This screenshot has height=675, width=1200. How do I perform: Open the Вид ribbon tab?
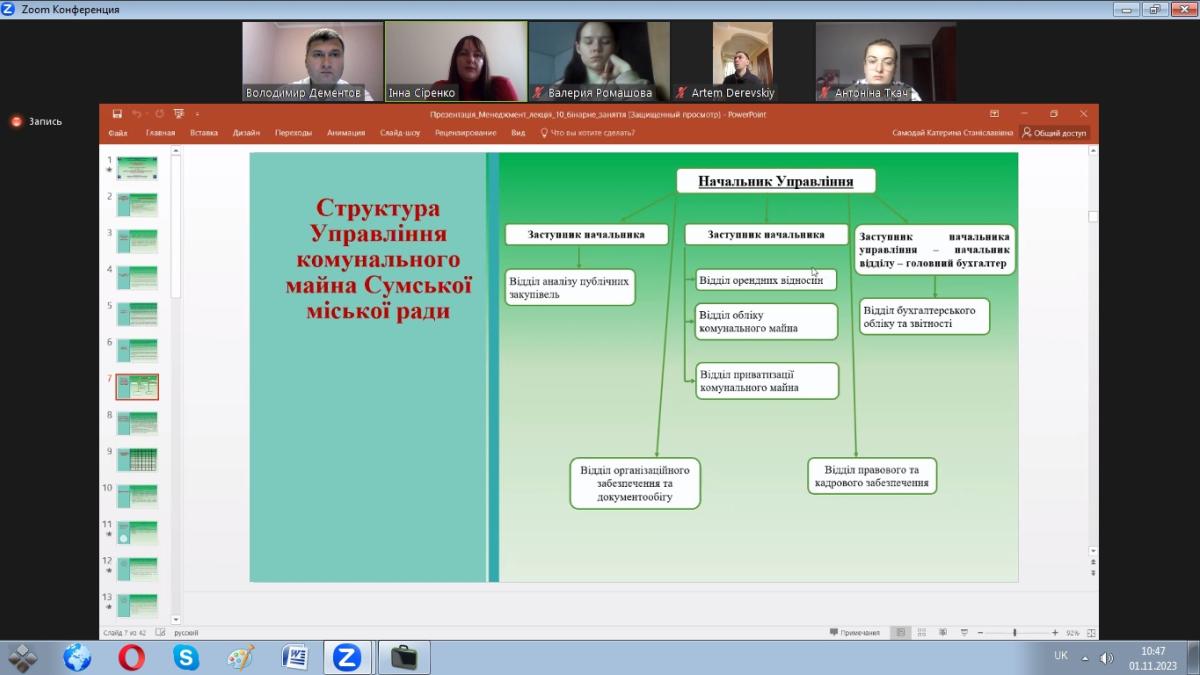tap(518, 132)
